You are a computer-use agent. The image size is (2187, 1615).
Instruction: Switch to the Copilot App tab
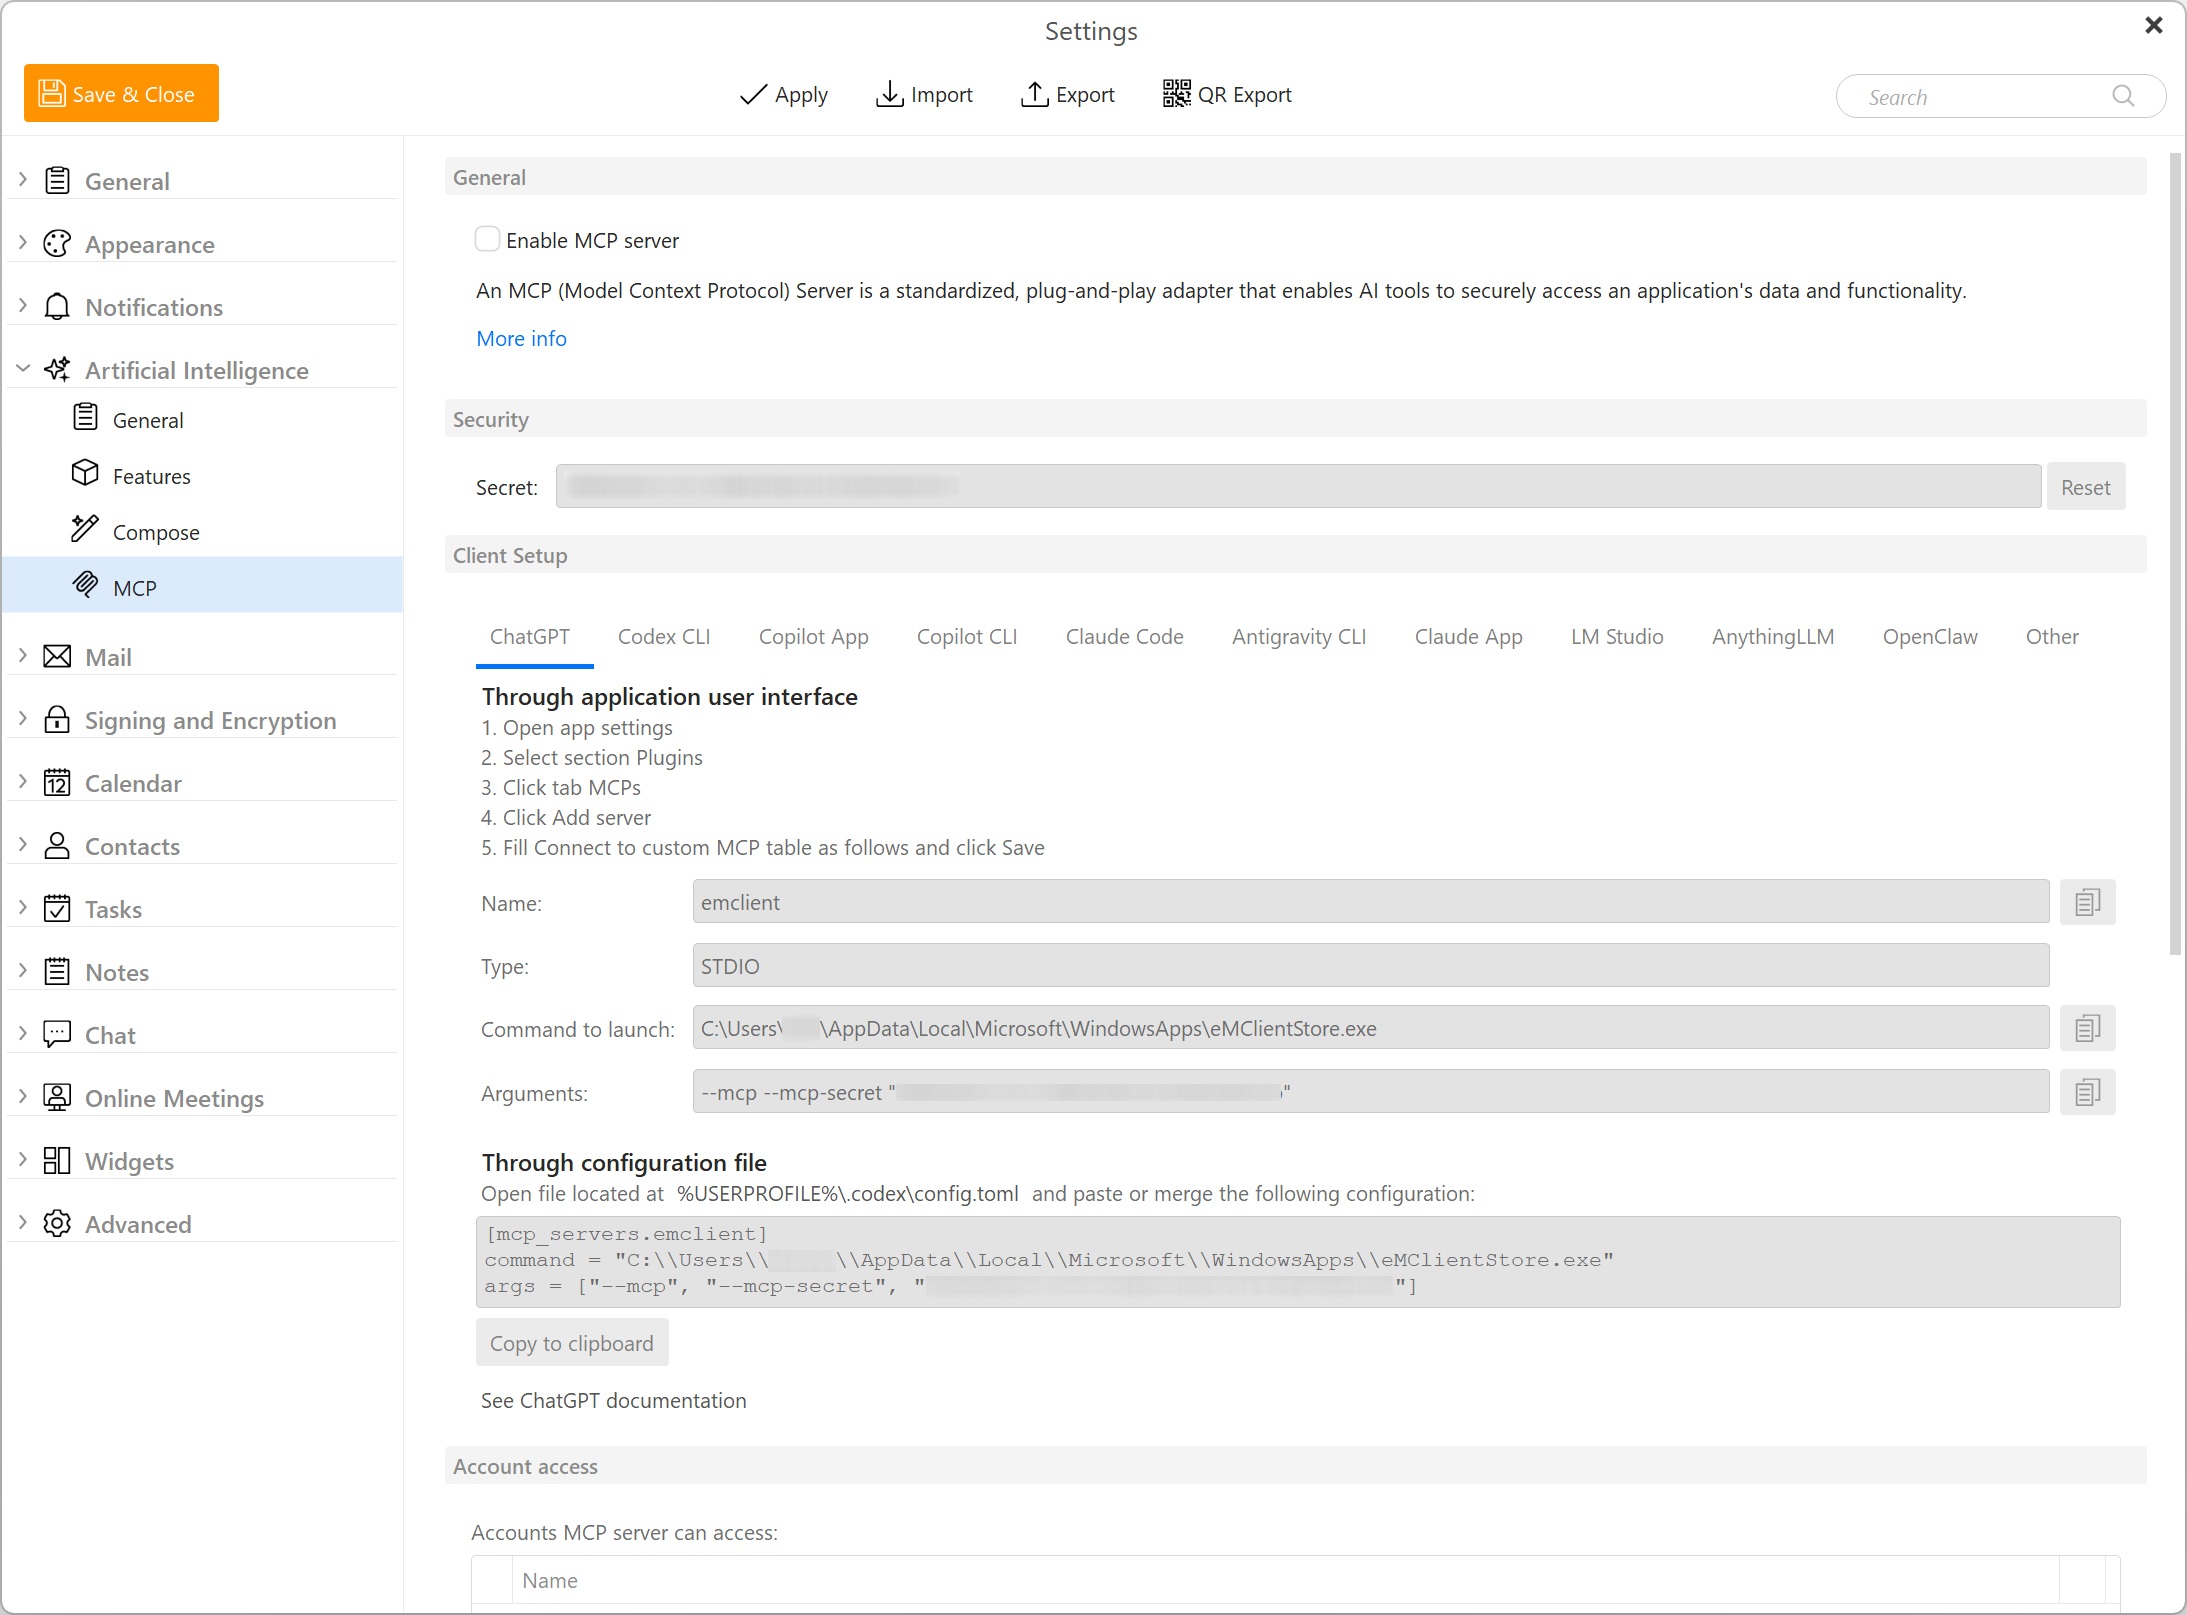(814, 637)
